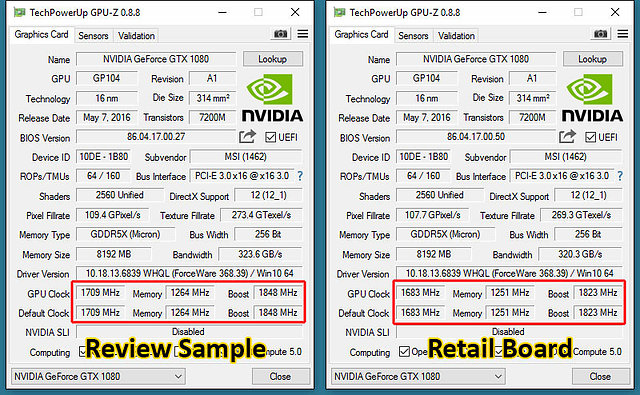This screenshot has height=395, width=640.
Task: Click Transistors 7200M field in left window
Action: (212, 118)
